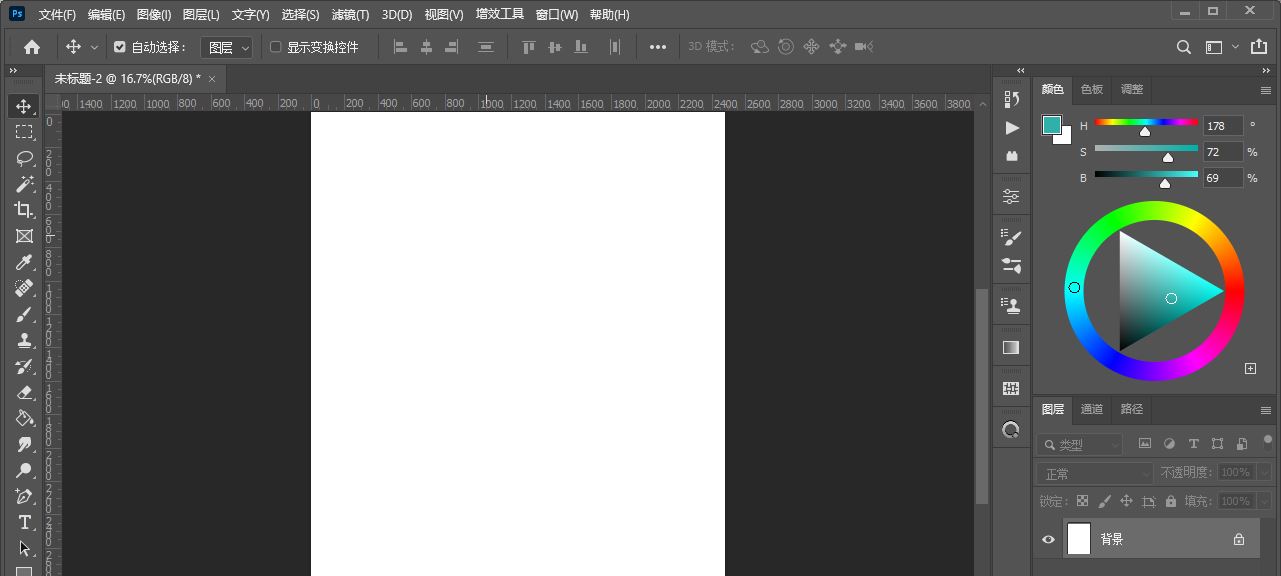Open the 滤镜(T) menu
This screenshot has width=1281, height=576.
[350, 15]
